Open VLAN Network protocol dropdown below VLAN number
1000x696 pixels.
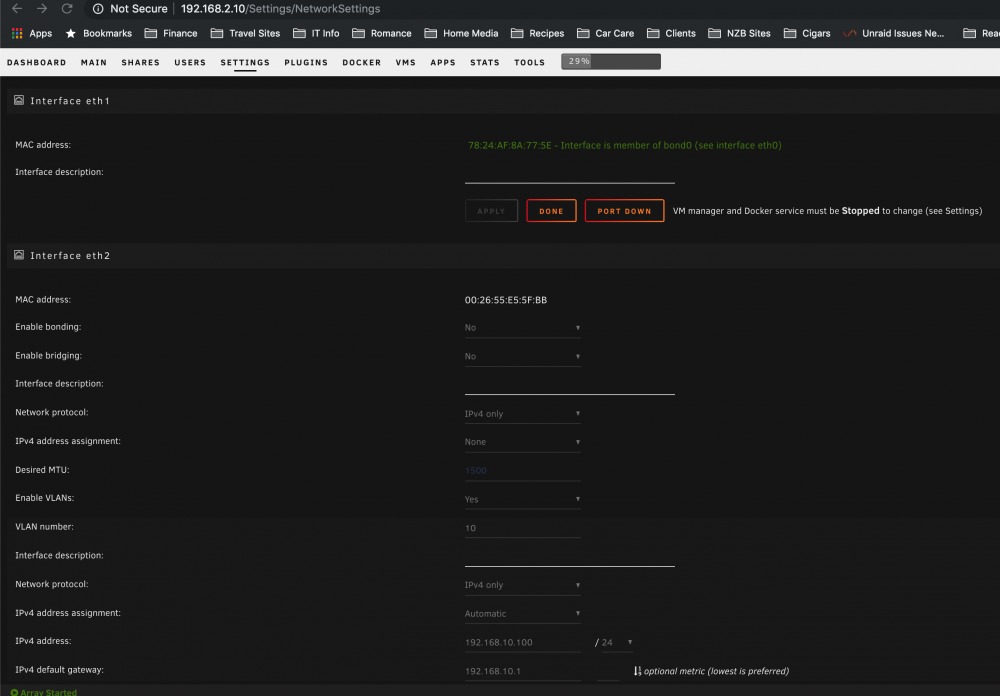[522, 584]
